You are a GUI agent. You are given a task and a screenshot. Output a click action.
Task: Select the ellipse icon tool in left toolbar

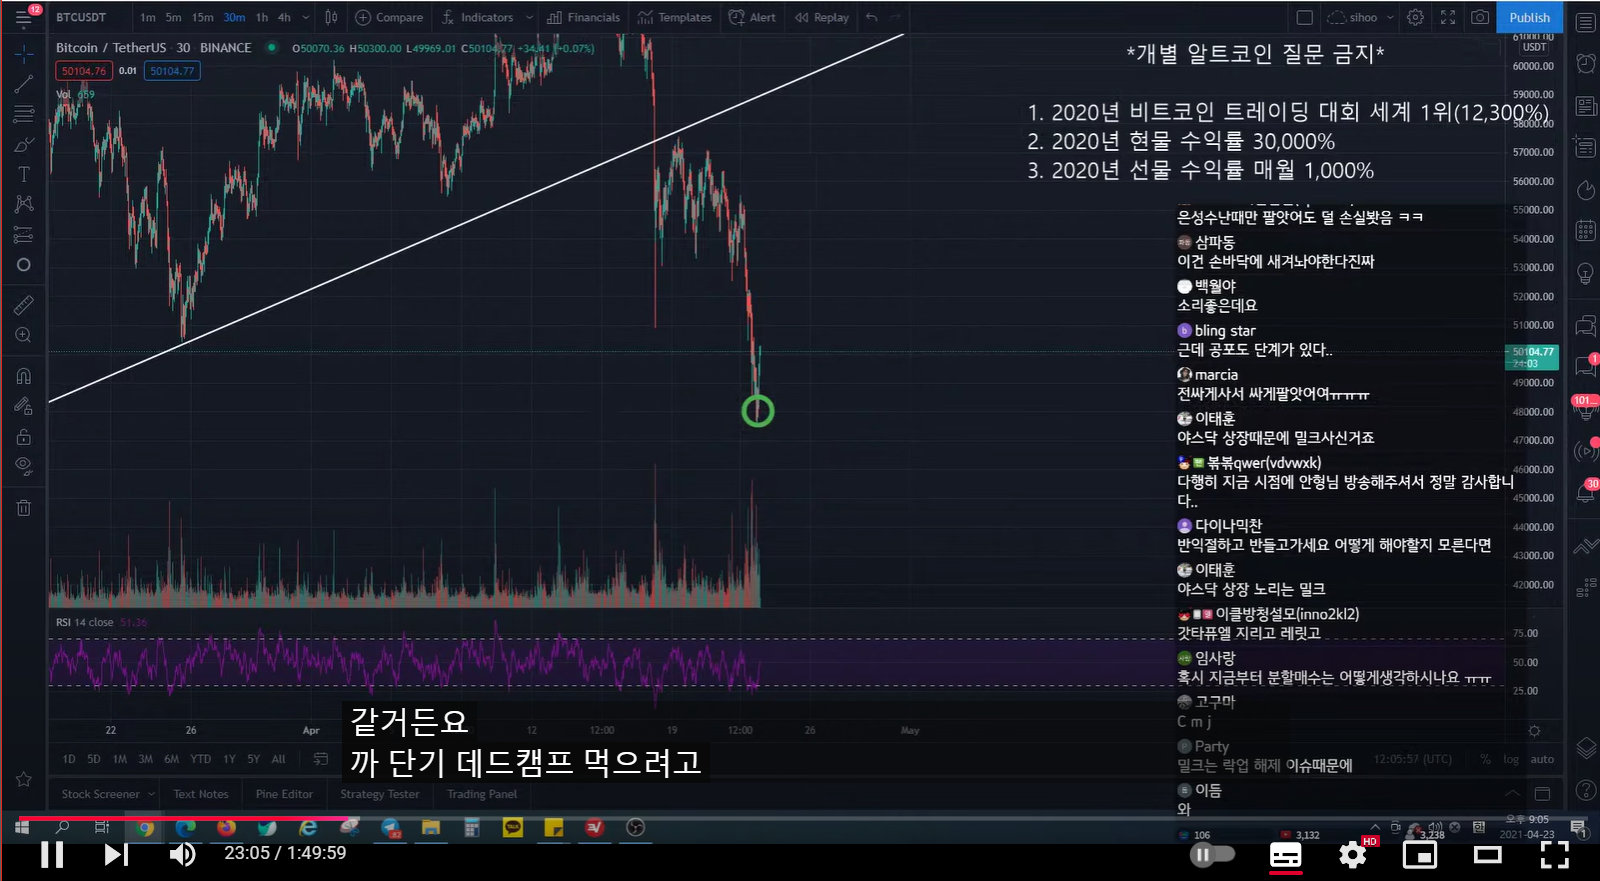pyautogui.click(x=24, y=265)
